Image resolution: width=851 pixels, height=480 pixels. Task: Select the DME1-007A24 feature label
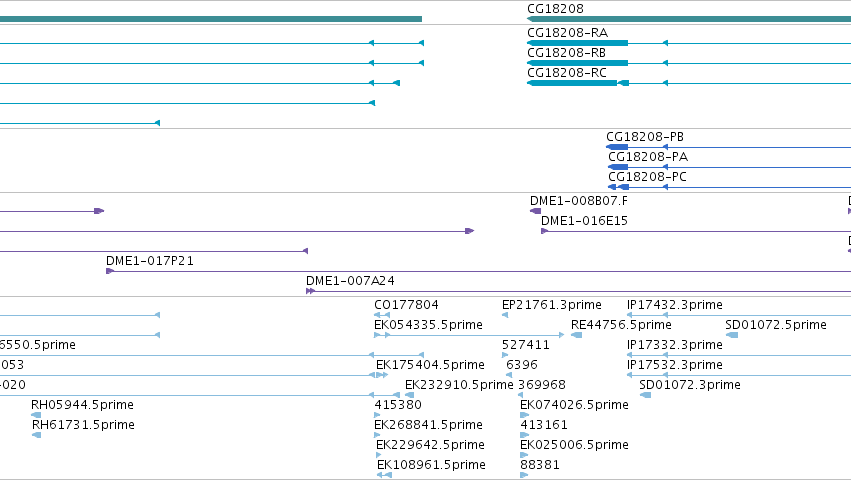pos(350,281)
